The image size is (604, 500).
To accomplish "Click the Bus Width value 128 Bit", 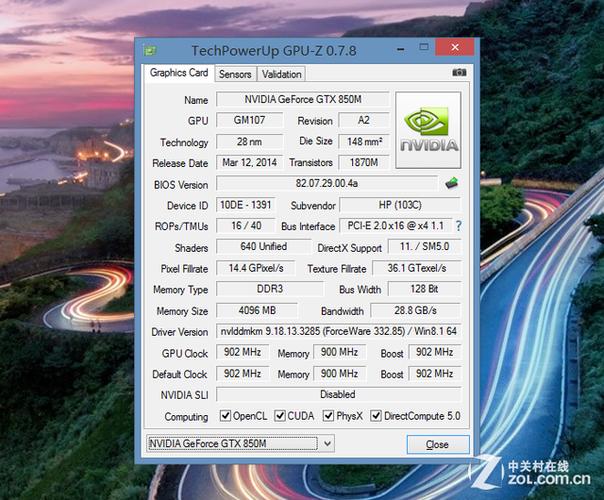I will click(424, 289).
